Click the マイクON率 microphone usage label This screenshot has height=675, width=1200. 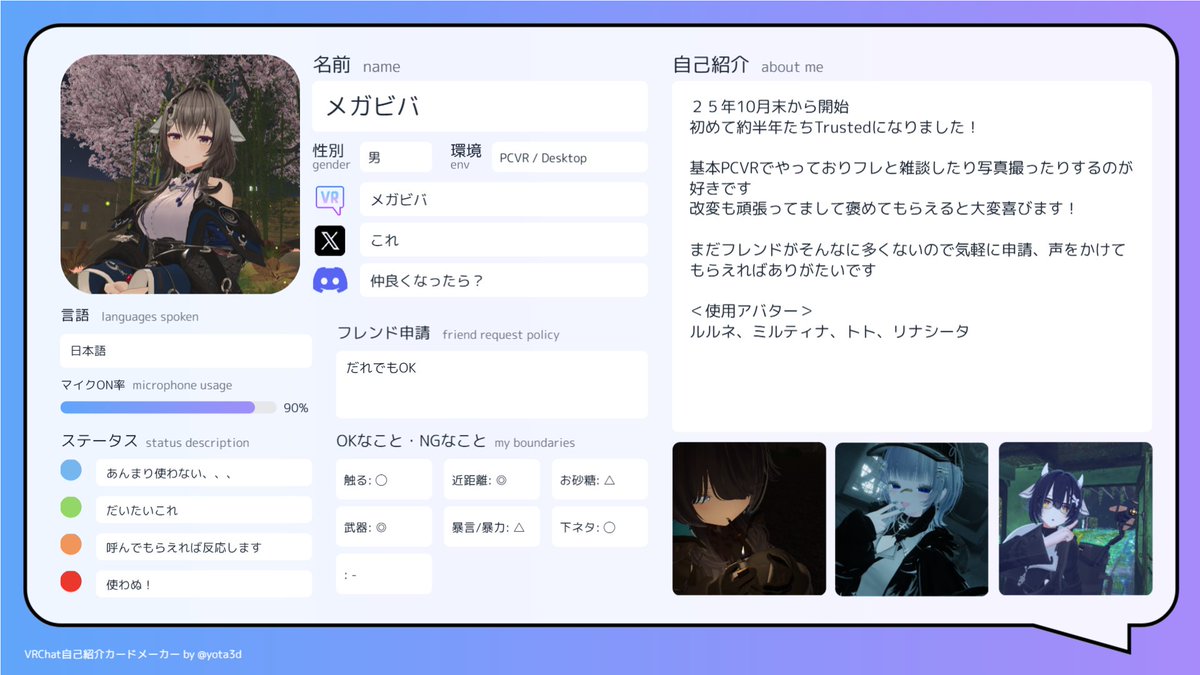tap(146, 385)
